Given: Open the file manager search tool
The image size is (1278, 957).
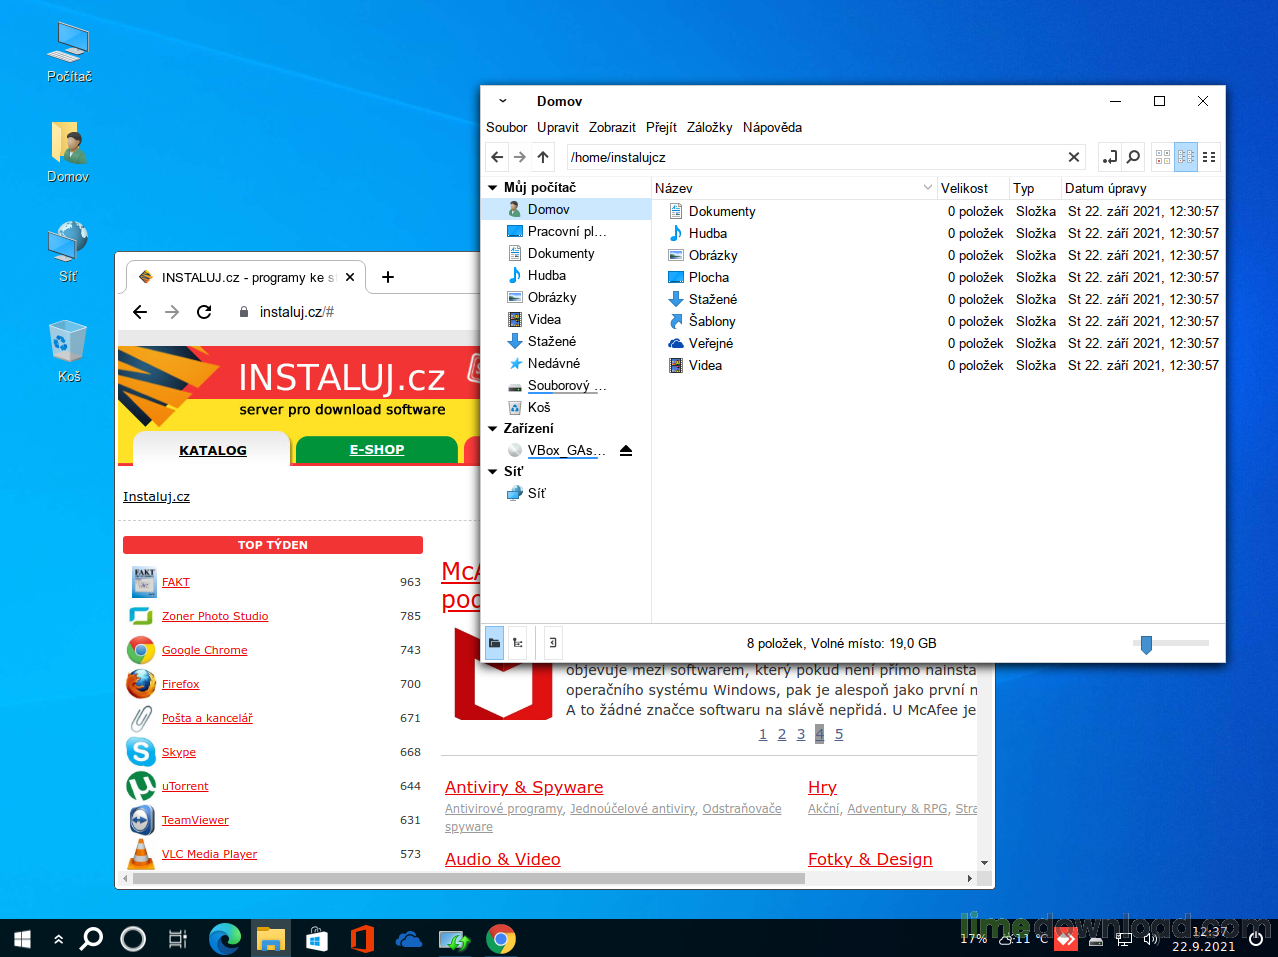Looking at the screenshot, I should (x=1133, y=157).
